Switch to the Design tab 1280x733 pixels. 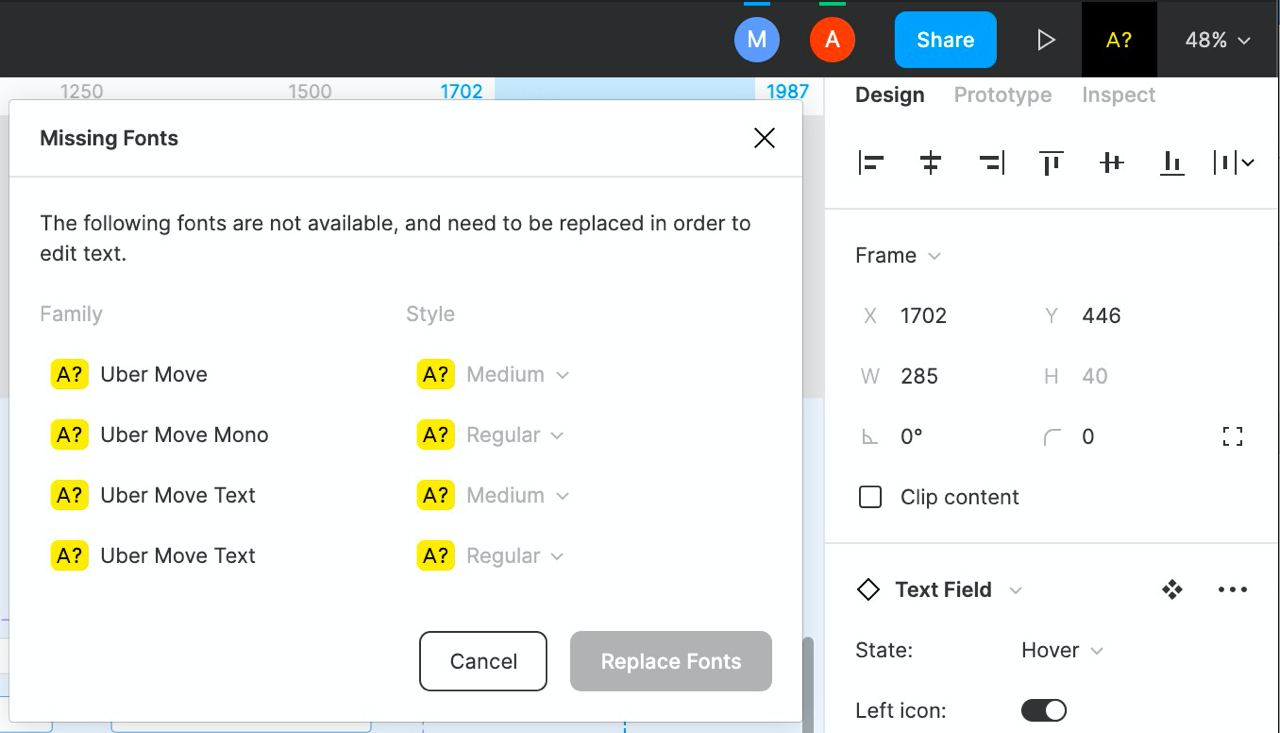[x=889, y=95]
